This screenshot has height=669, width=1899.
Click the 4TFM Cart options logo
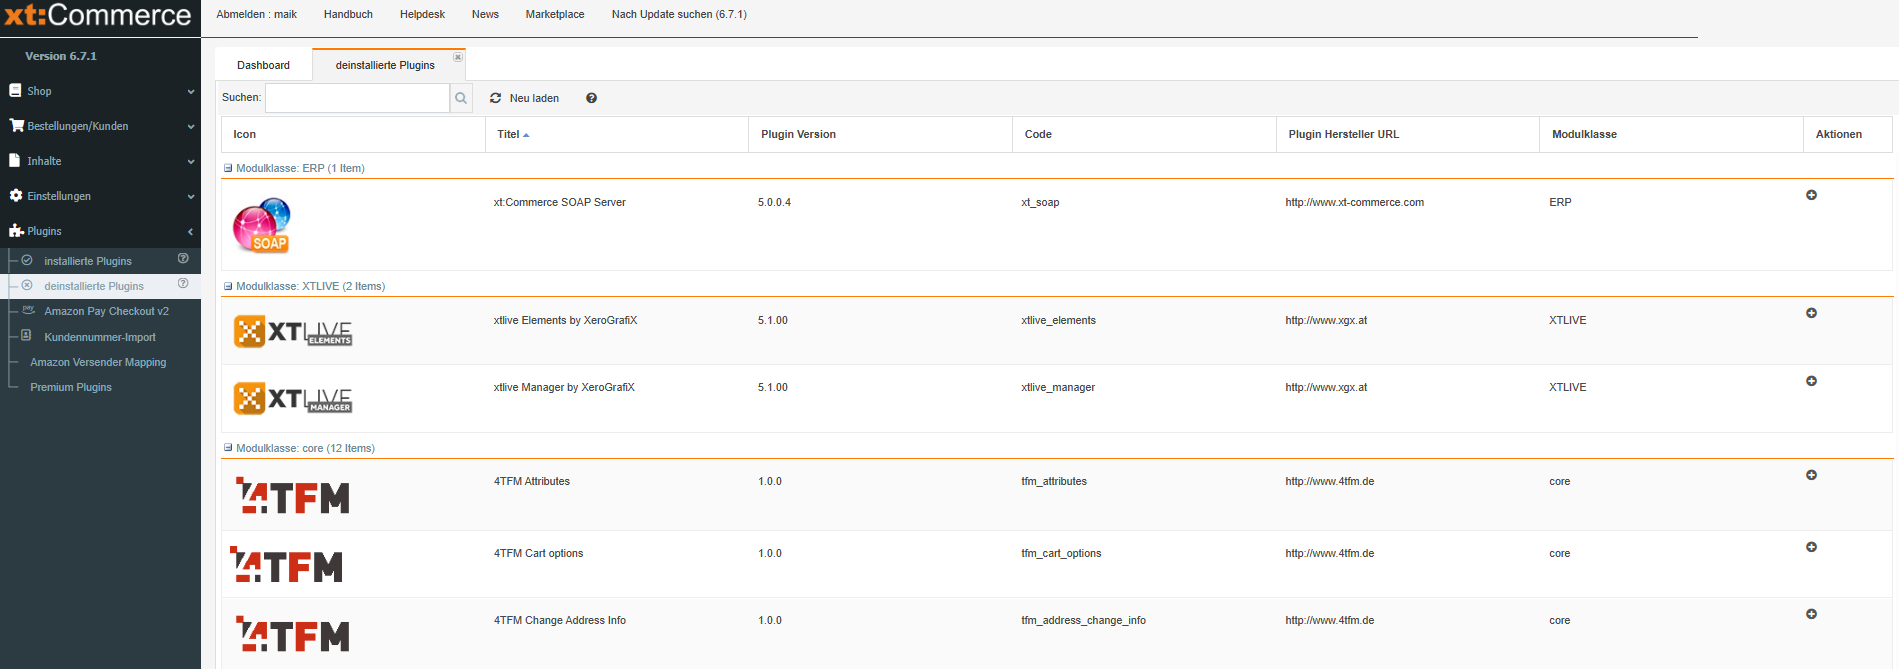click(x=286, y=565)
